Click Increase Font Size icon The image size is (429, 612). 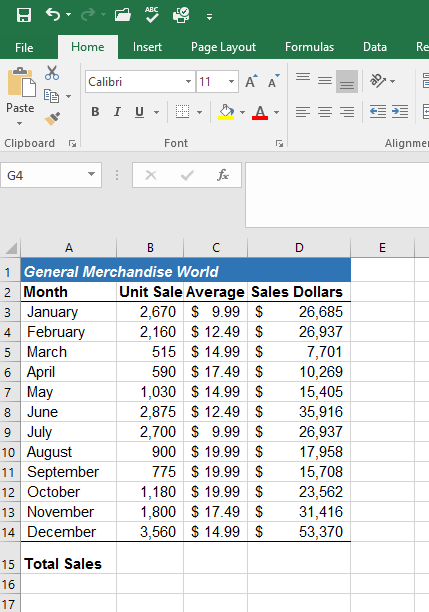click(252, 81)
